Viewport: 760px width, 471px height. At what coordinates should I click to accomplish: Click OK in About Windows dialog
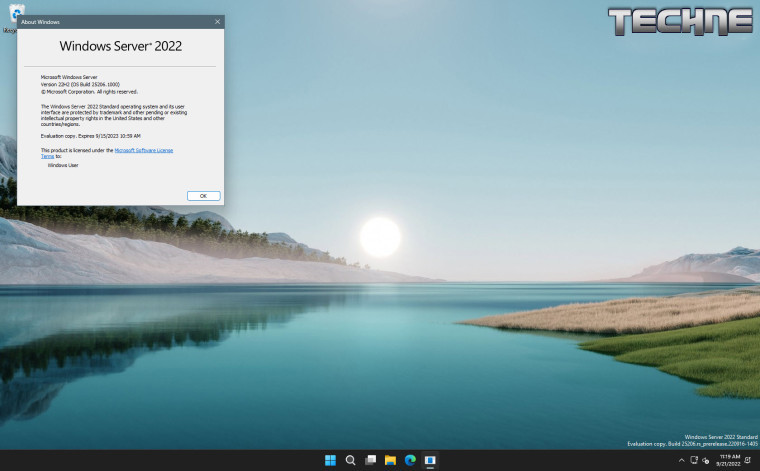tap(204, 196)
